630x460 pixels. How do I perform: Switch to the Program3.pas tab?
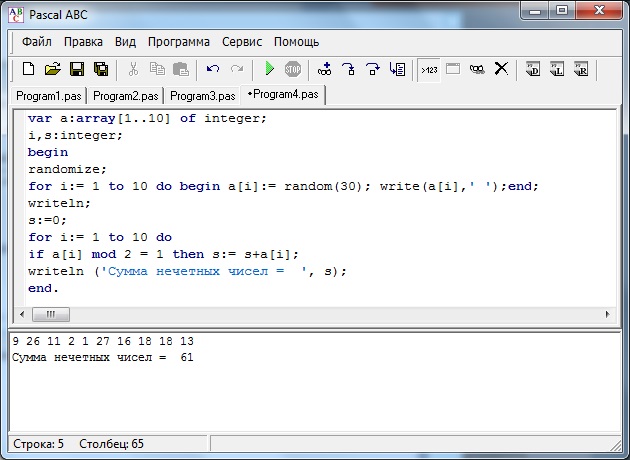point(202,96)
